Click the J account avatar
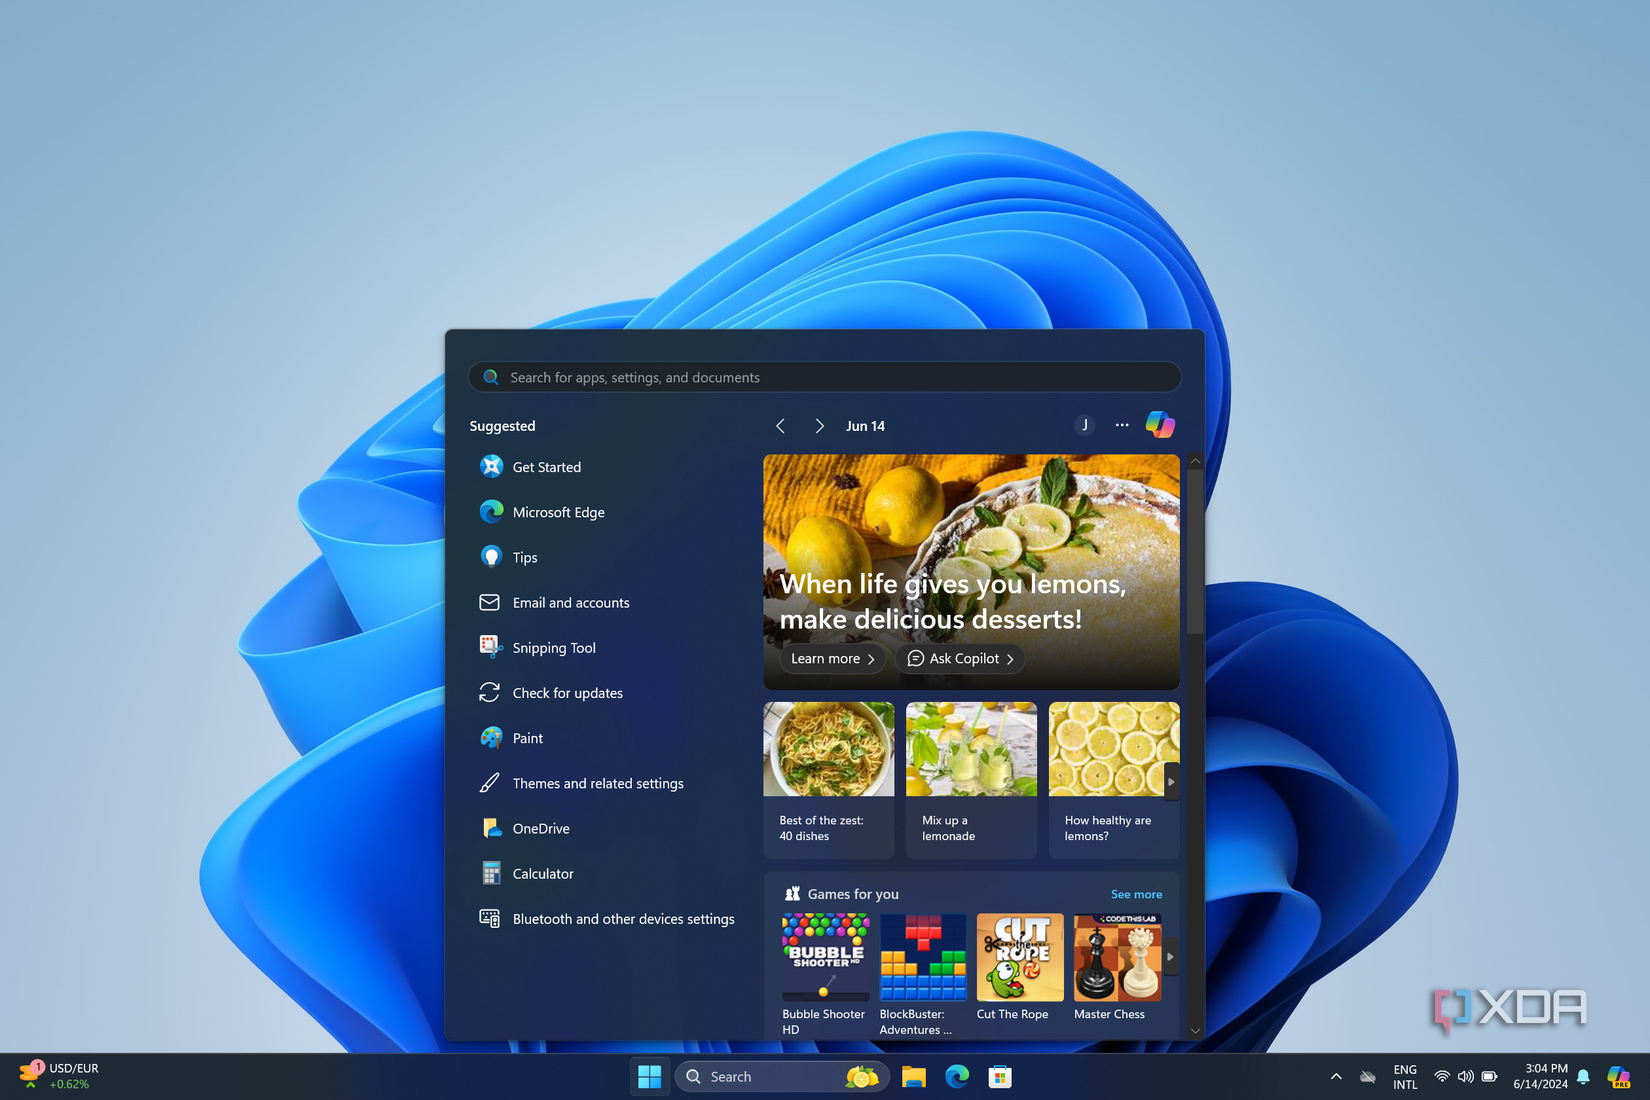The image size is (1650, 1100). pos(1085,425)
